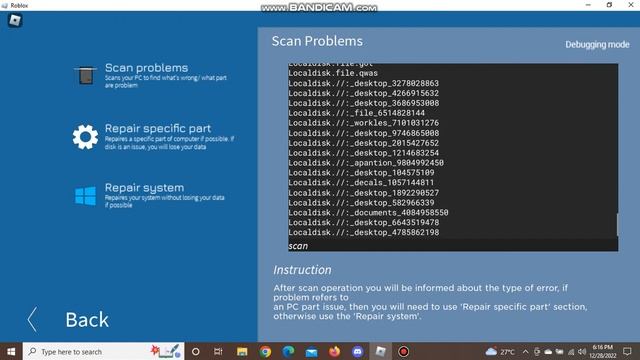Open the Roblox menu icon at top-left

(15, 20)
